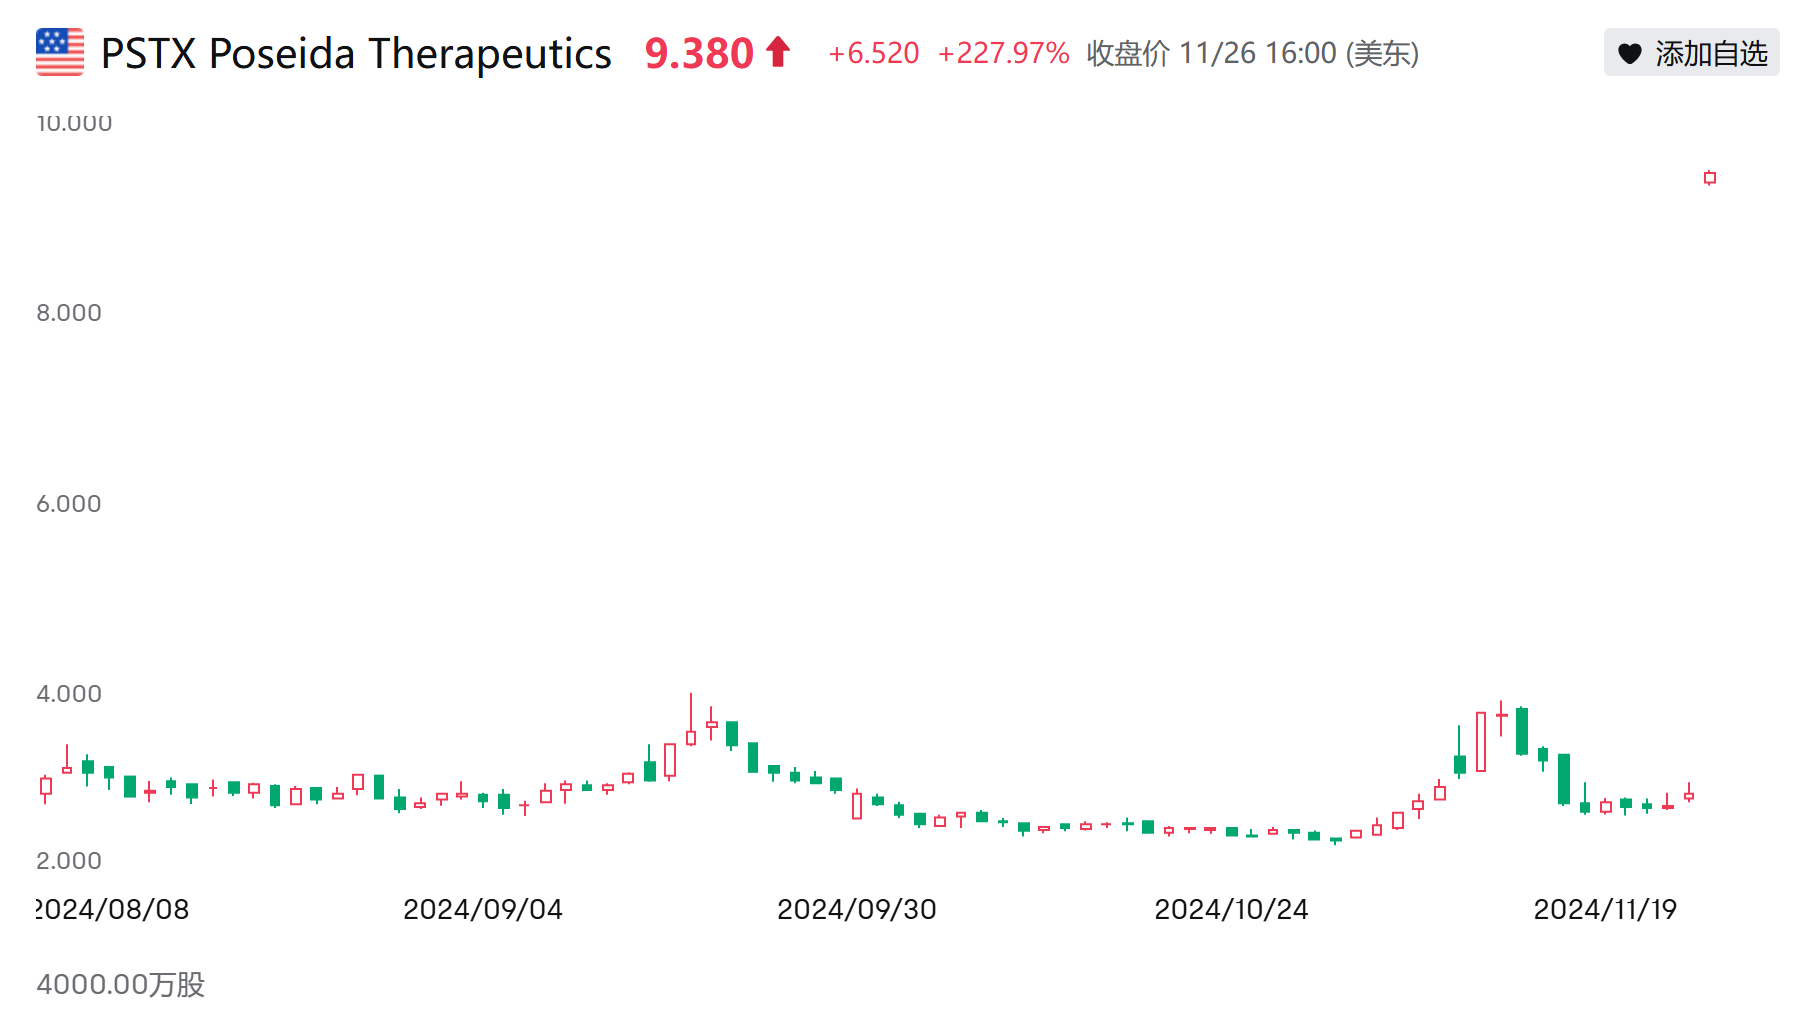Select the 2024/09/30 date marker
The image size is (1799, 1033).
857,909
